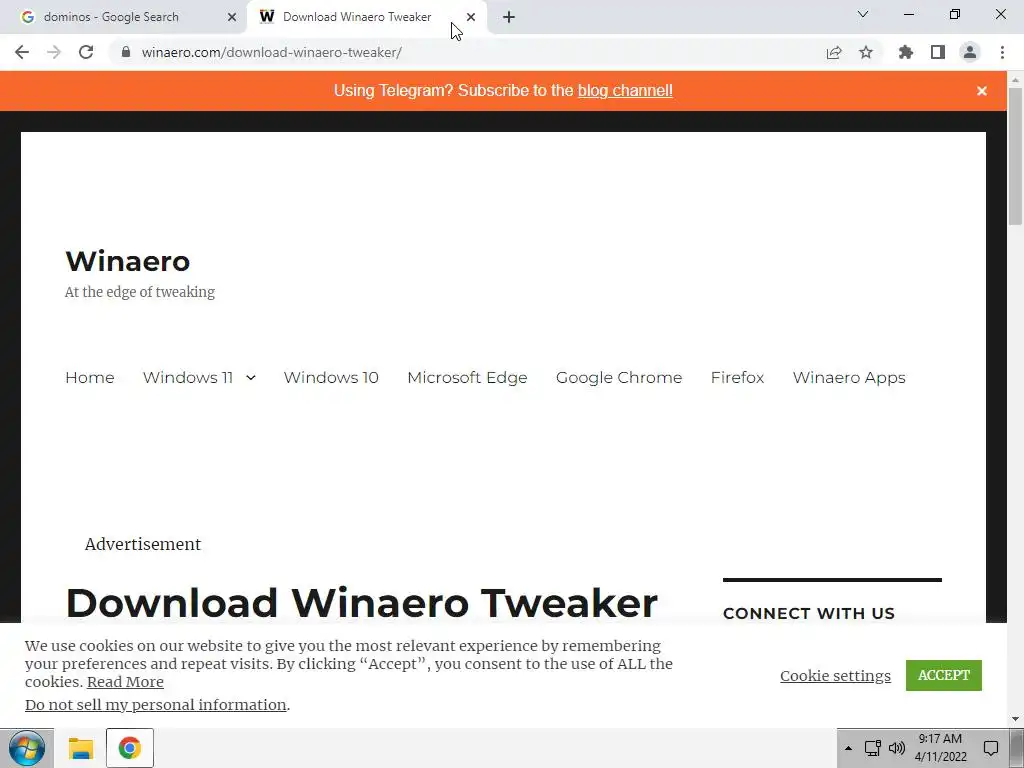Viewport: 1024px width, 768px height.
Task: Open File Explorer from taskbar
Action: tap(81, 748)
